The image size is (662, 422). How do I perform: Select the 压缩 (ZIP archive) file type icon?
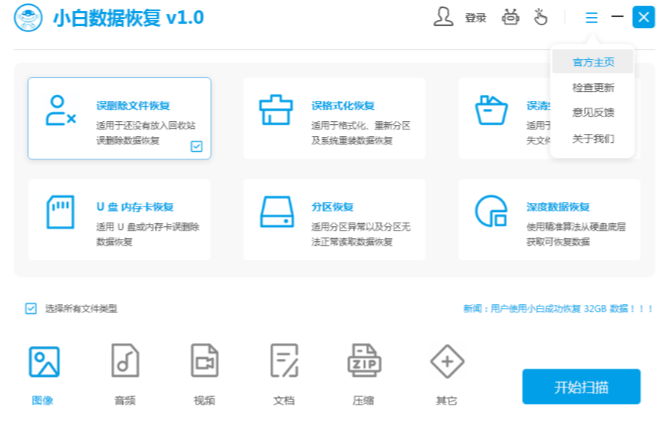point(364,362)
